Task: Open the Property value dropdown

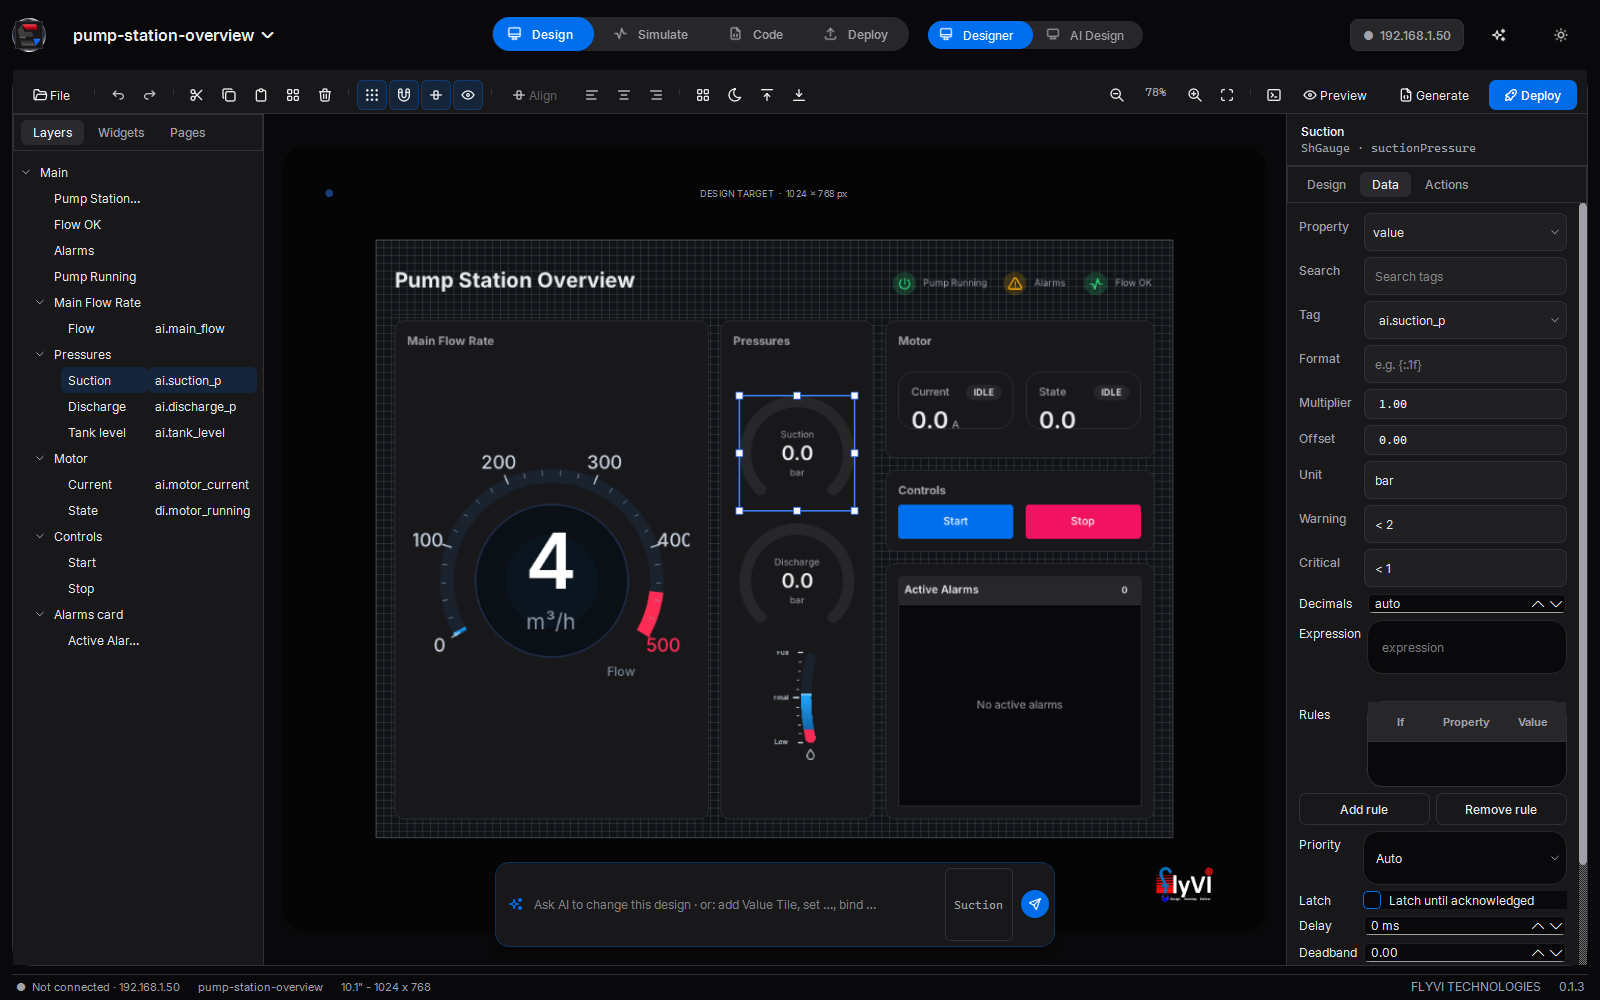Action: 1465,232
